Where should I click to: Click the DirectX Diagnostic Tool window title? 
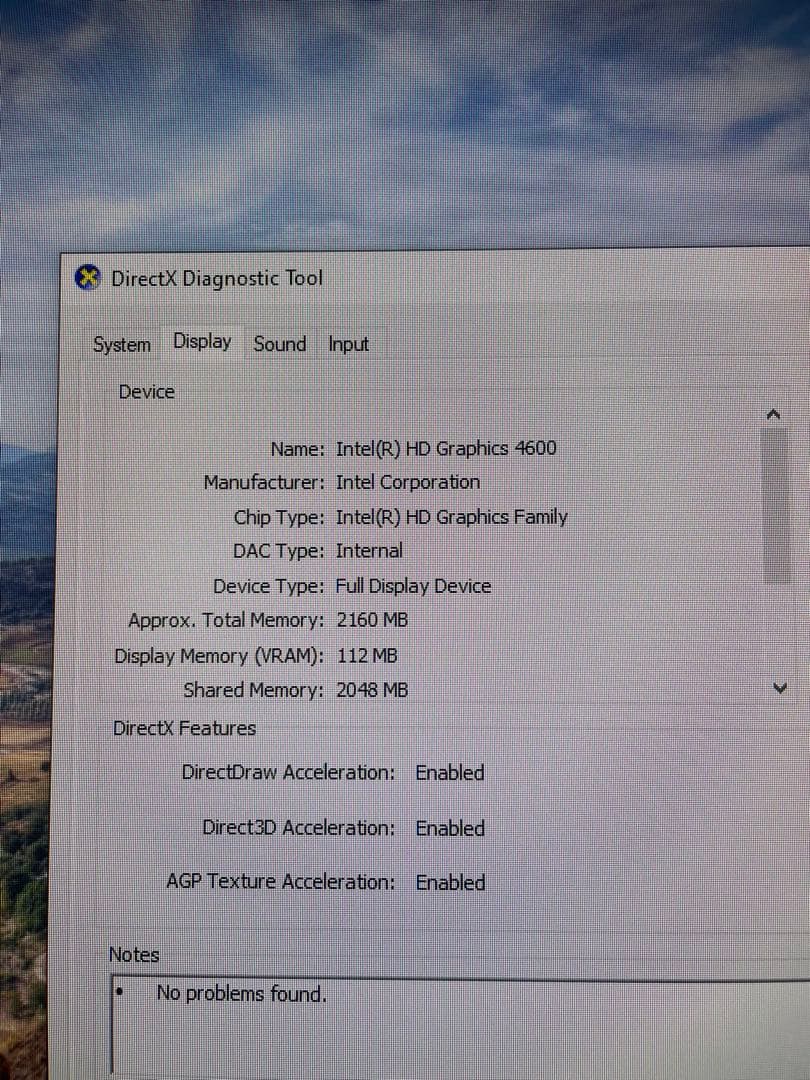click(x=217, y=279)
